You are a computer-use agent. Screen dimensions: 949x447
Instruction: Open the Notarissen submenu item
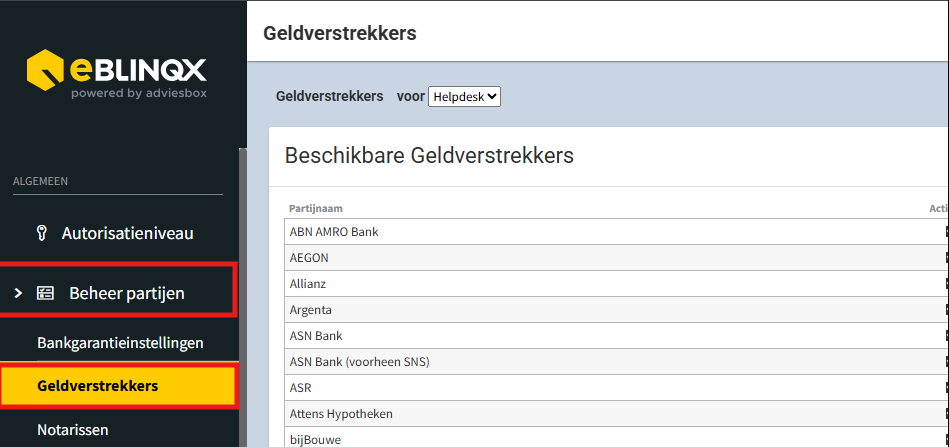click(72, 430)
